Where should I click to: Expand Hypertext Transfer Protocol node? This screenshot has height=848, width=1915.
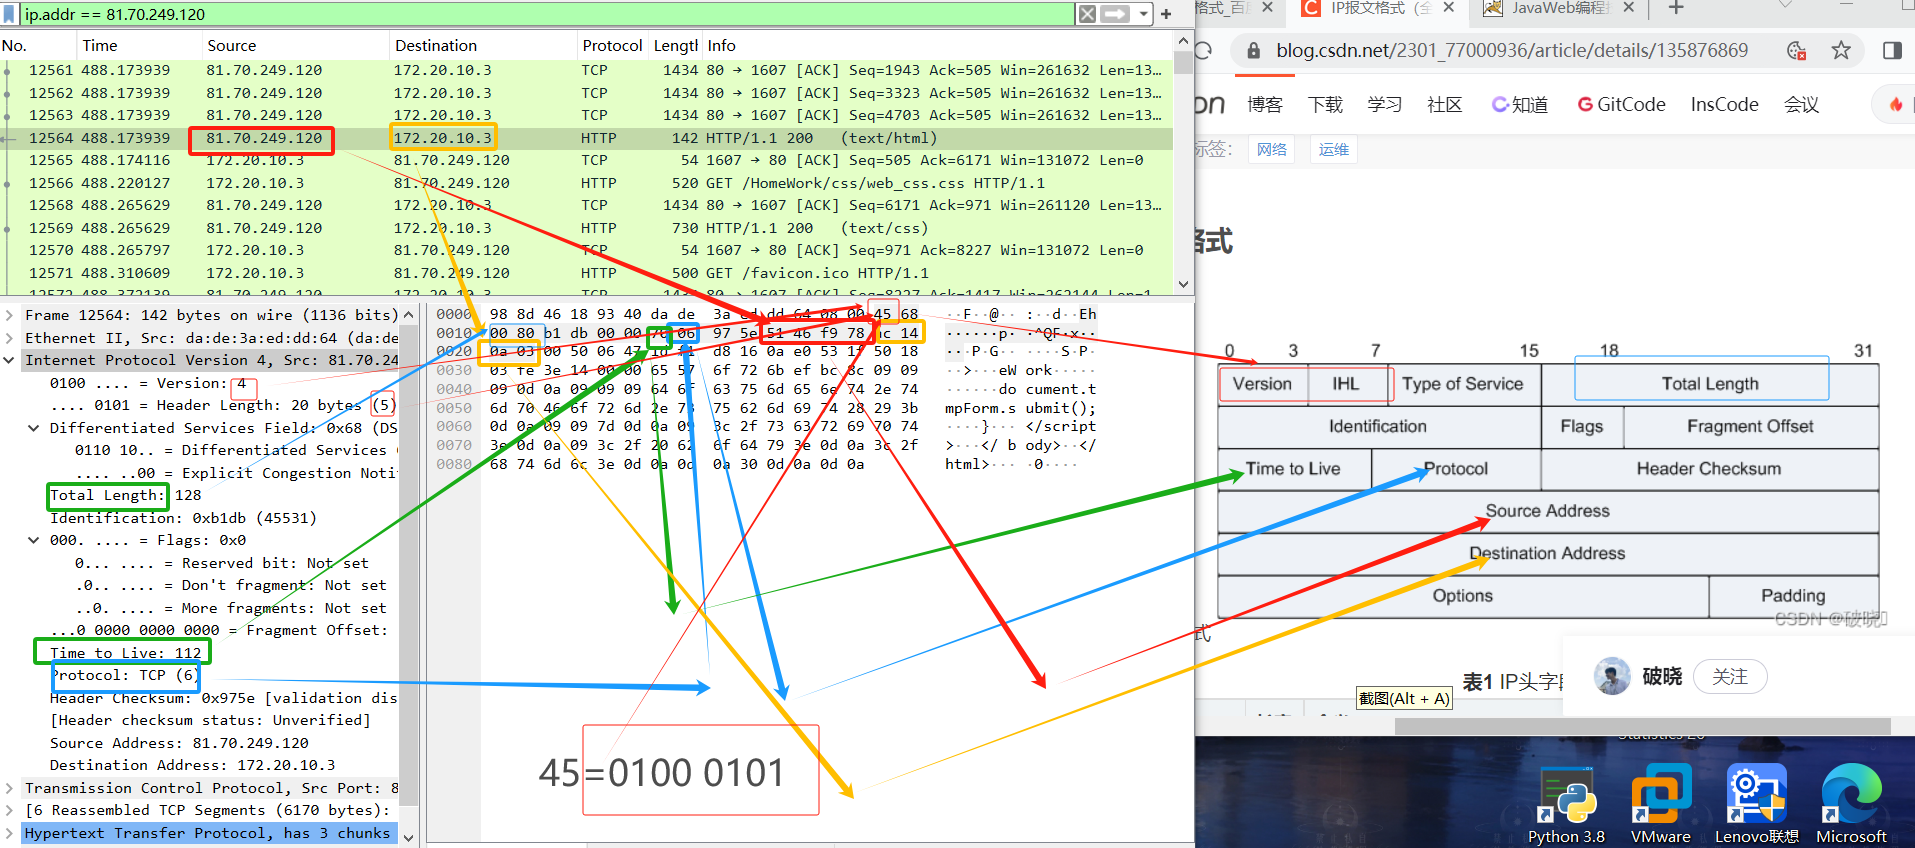[9, 833]
